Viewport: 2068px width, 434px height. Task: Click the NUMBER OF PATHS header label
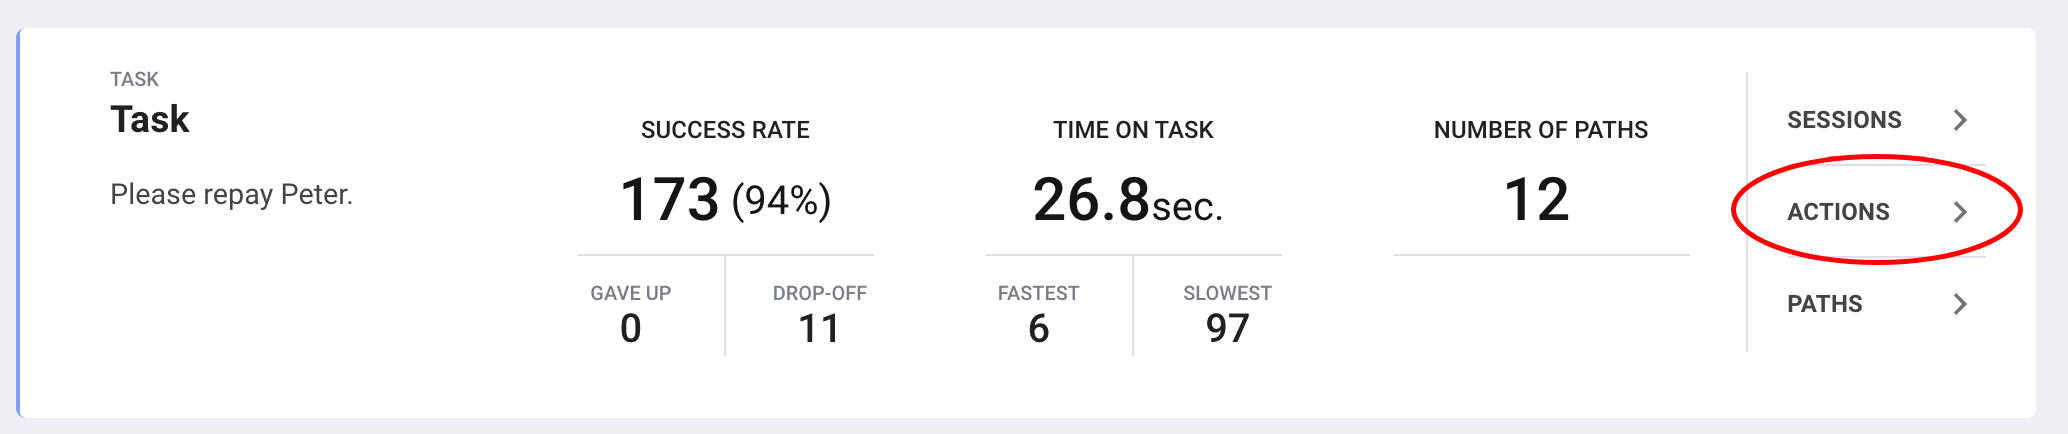pyautogui.click(x=1541, y=130)
